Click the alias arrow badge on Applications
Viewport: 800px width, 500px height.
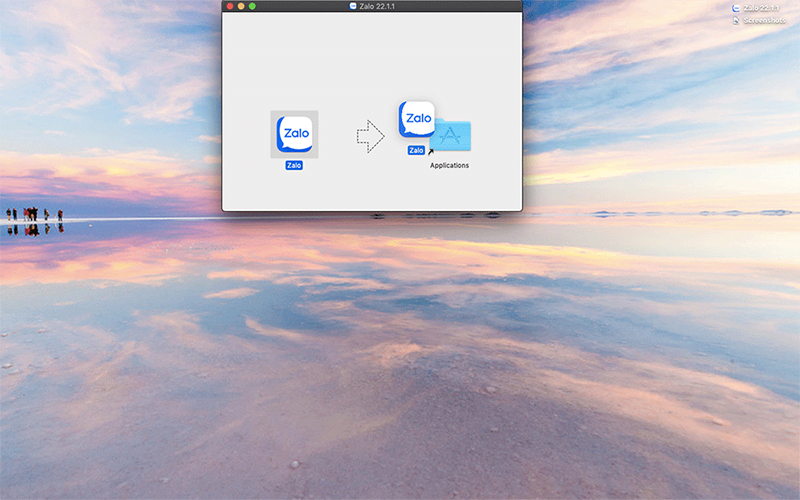[x=431, y=152]
